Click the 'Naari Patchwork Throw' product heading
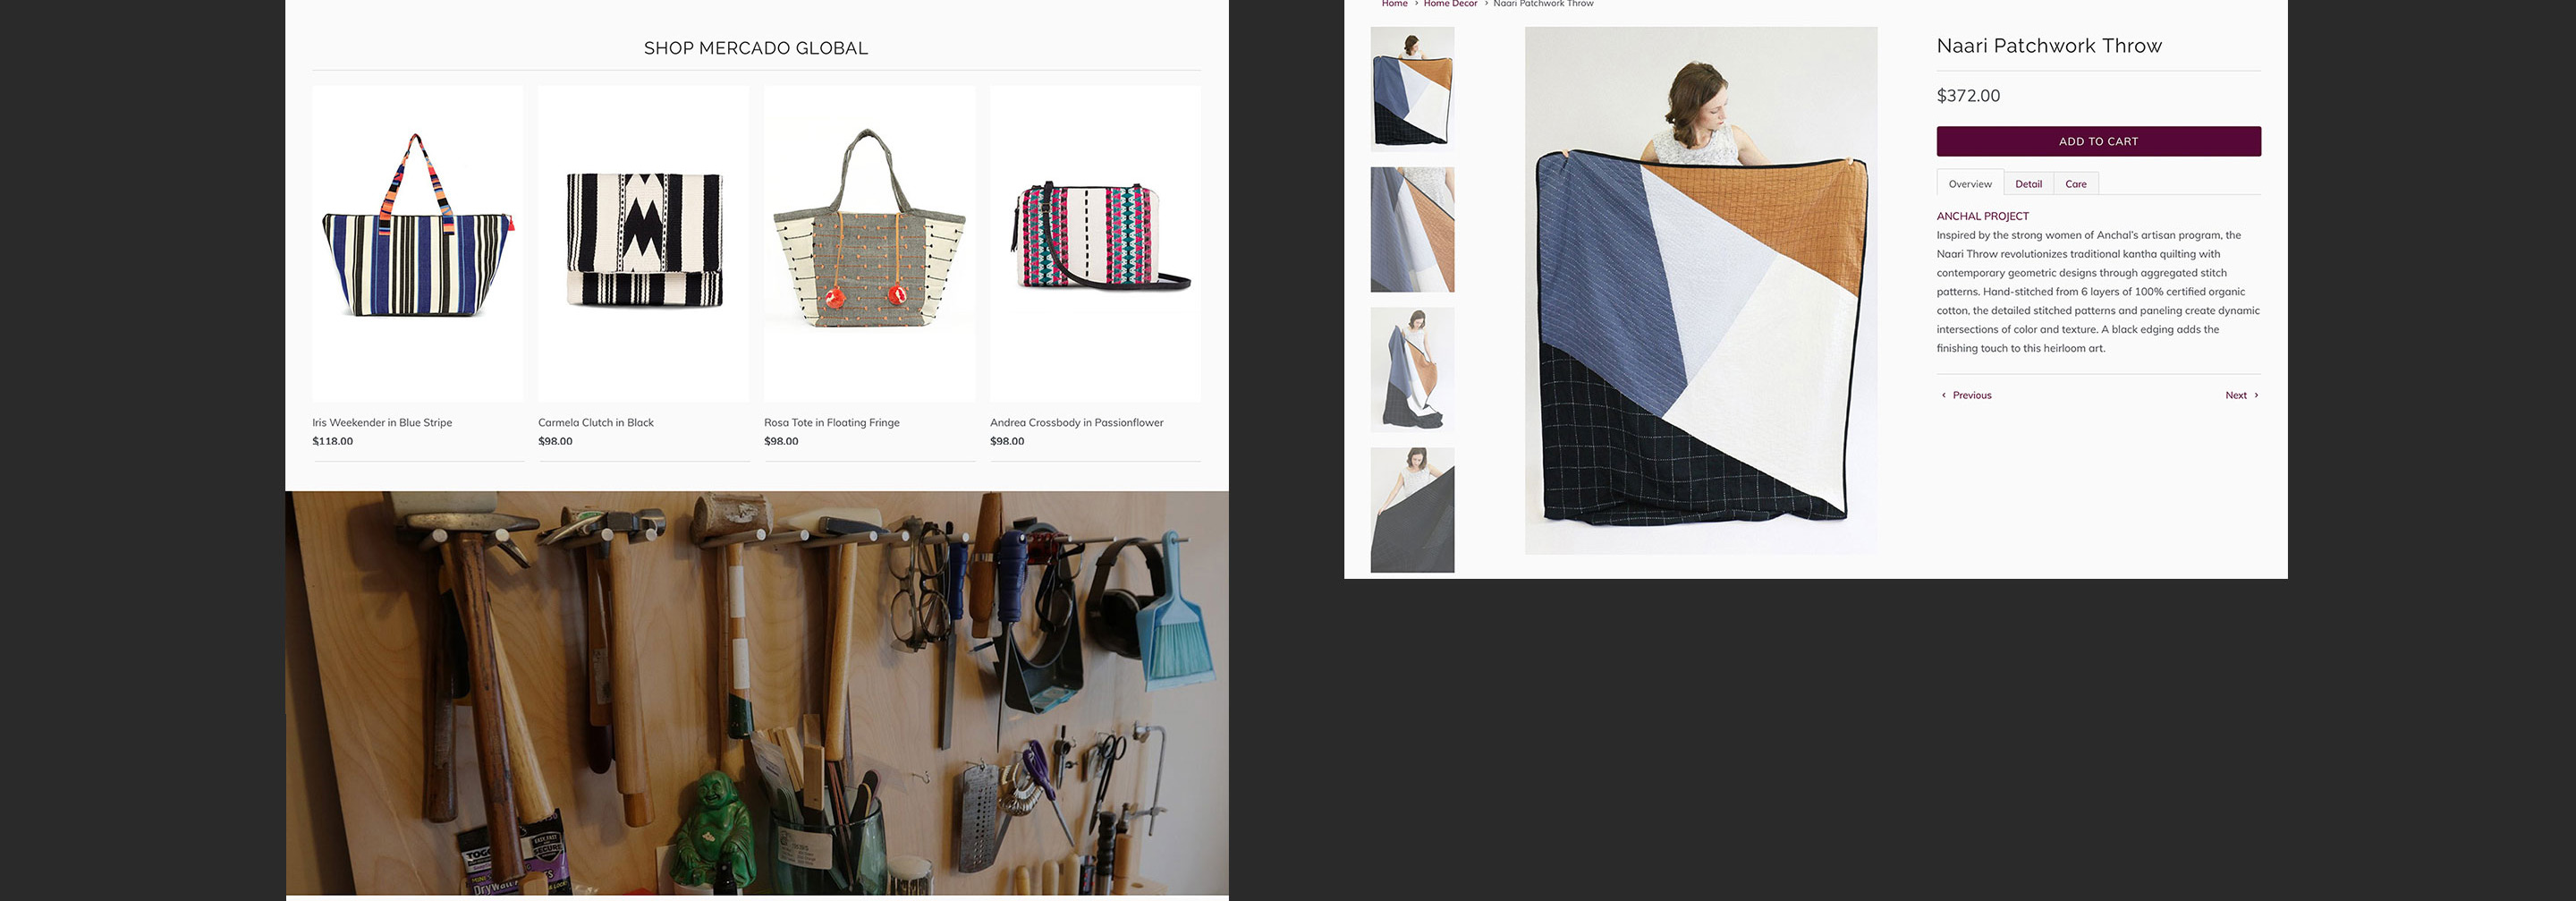Viewport: 2576px width, 901px height. pyautogui.click(x=2049, y=46)
